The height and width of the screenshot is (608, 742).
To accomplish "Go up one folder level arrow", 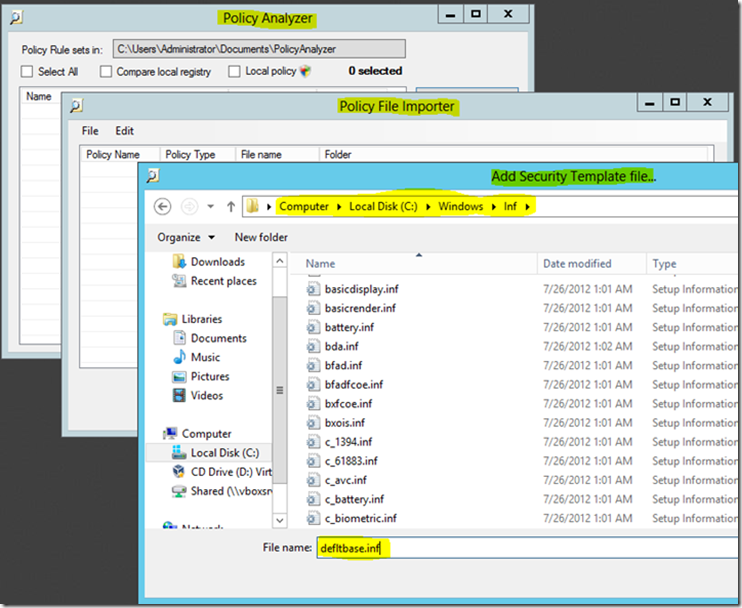I will click(x=231, y=207).
